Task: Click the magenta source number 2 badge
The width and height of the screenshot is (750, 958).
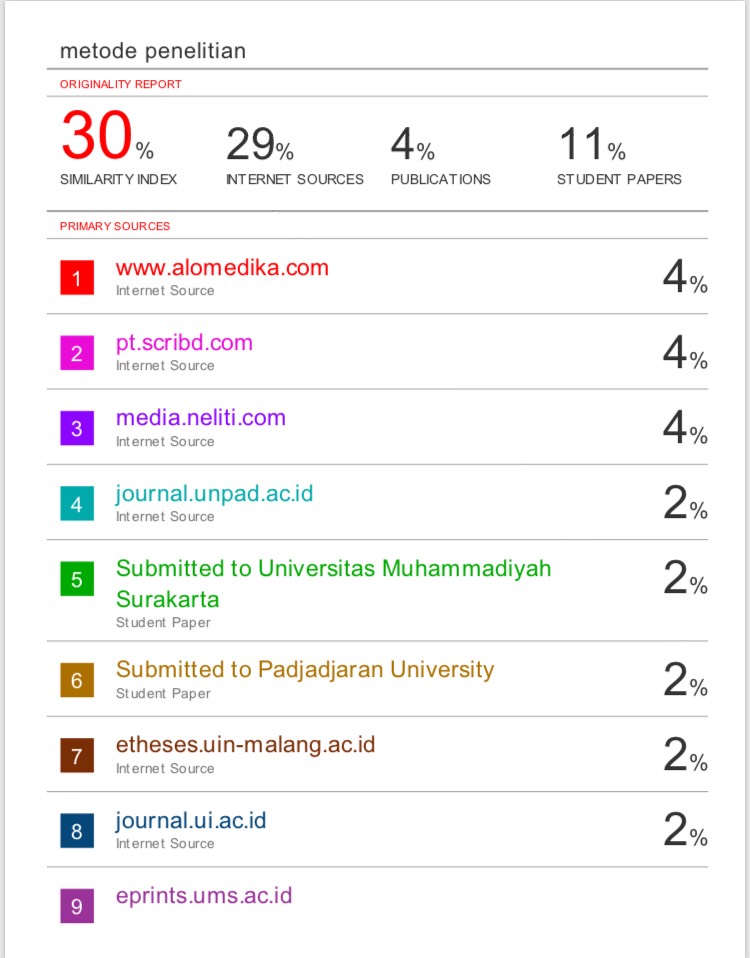Action: click(x=77, y=353)
